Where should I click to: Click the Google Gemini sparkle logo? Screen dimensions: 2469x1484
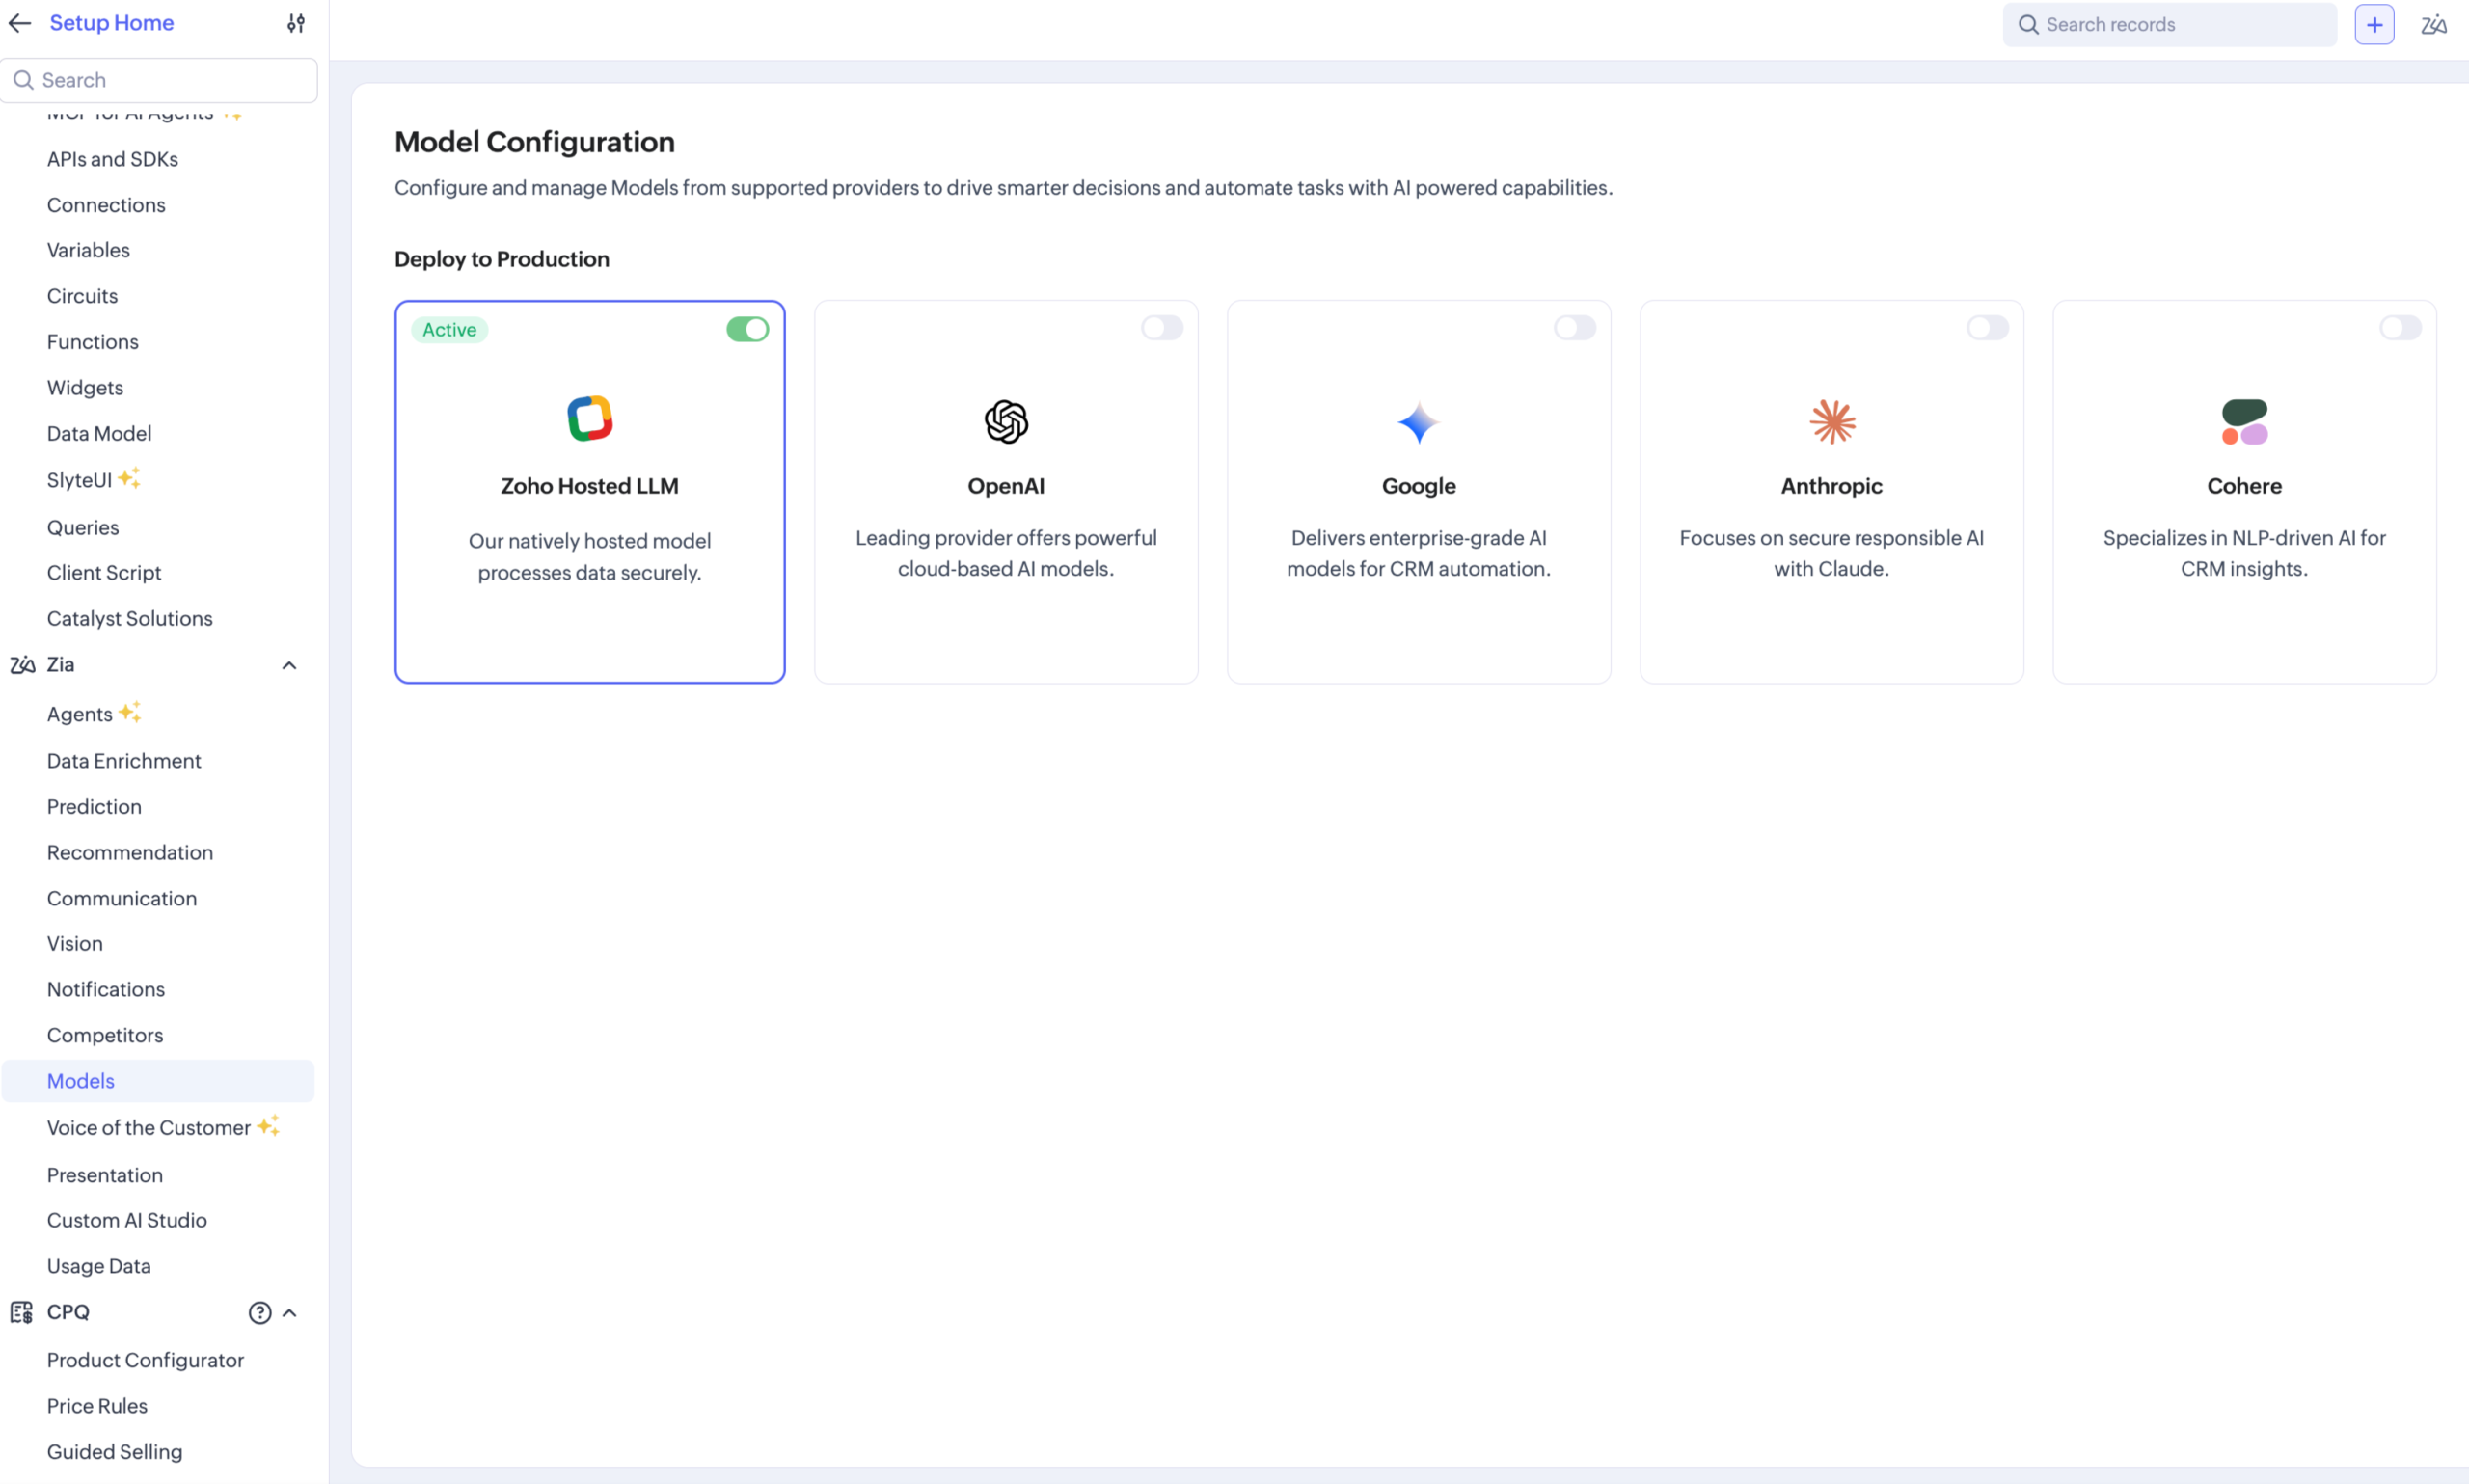coord(1418,422)
